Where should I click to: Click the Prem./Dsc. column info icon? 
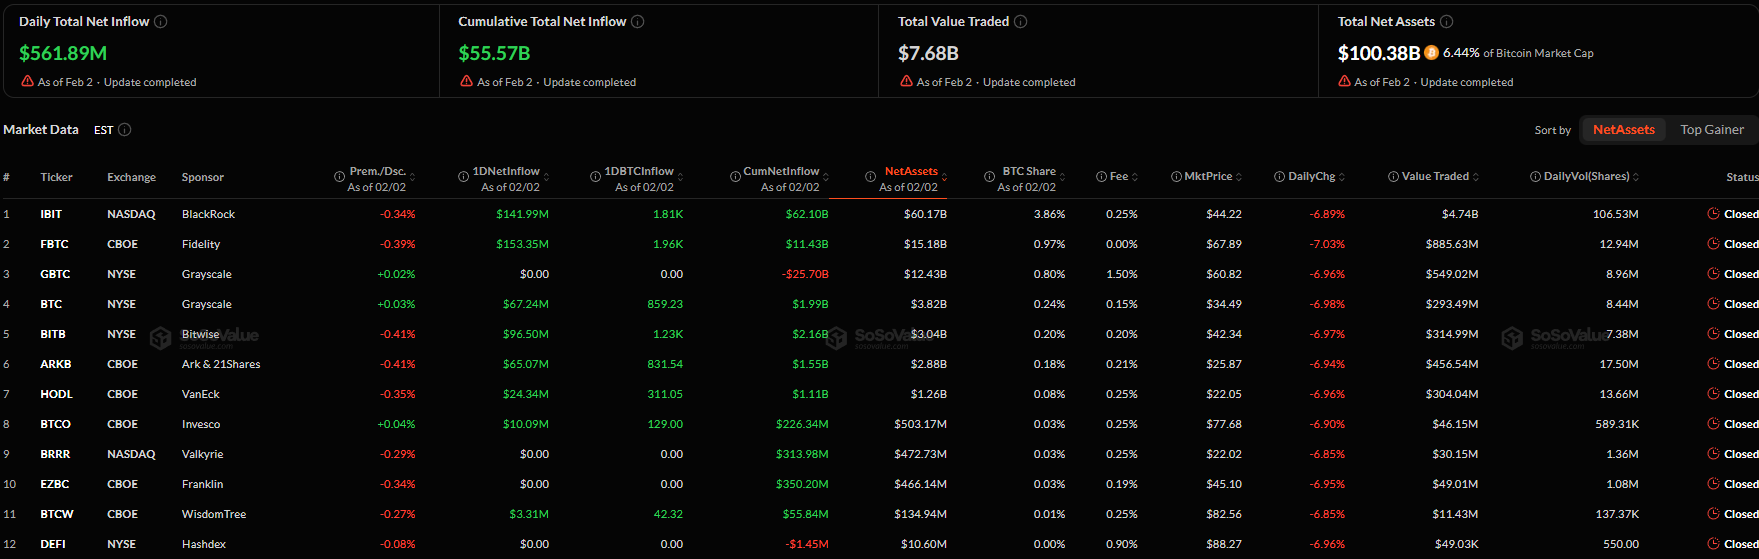click(x=340, y=177)
